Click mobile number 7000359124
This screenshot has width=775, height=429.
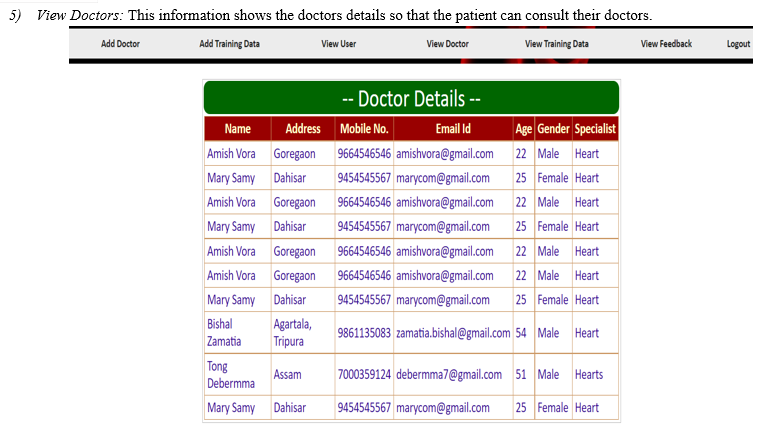364,375
